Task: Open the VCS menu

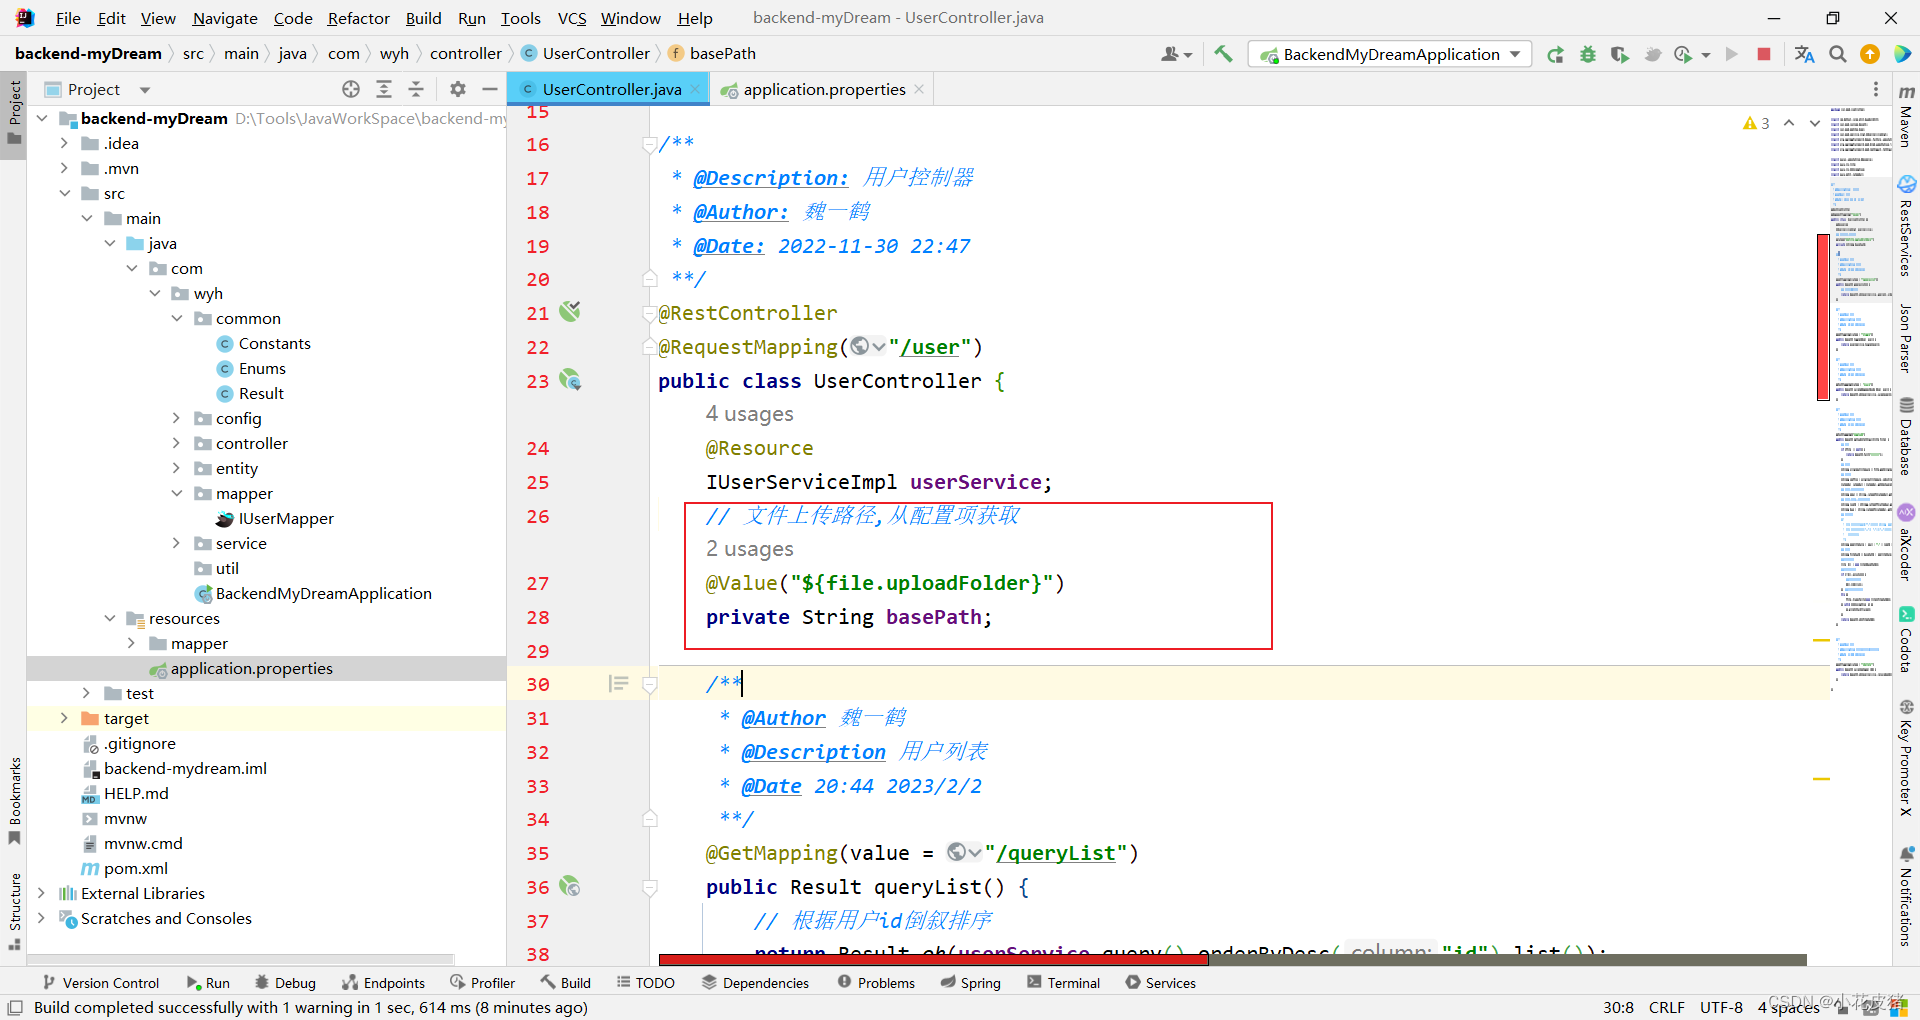Action: pos(572,18)
